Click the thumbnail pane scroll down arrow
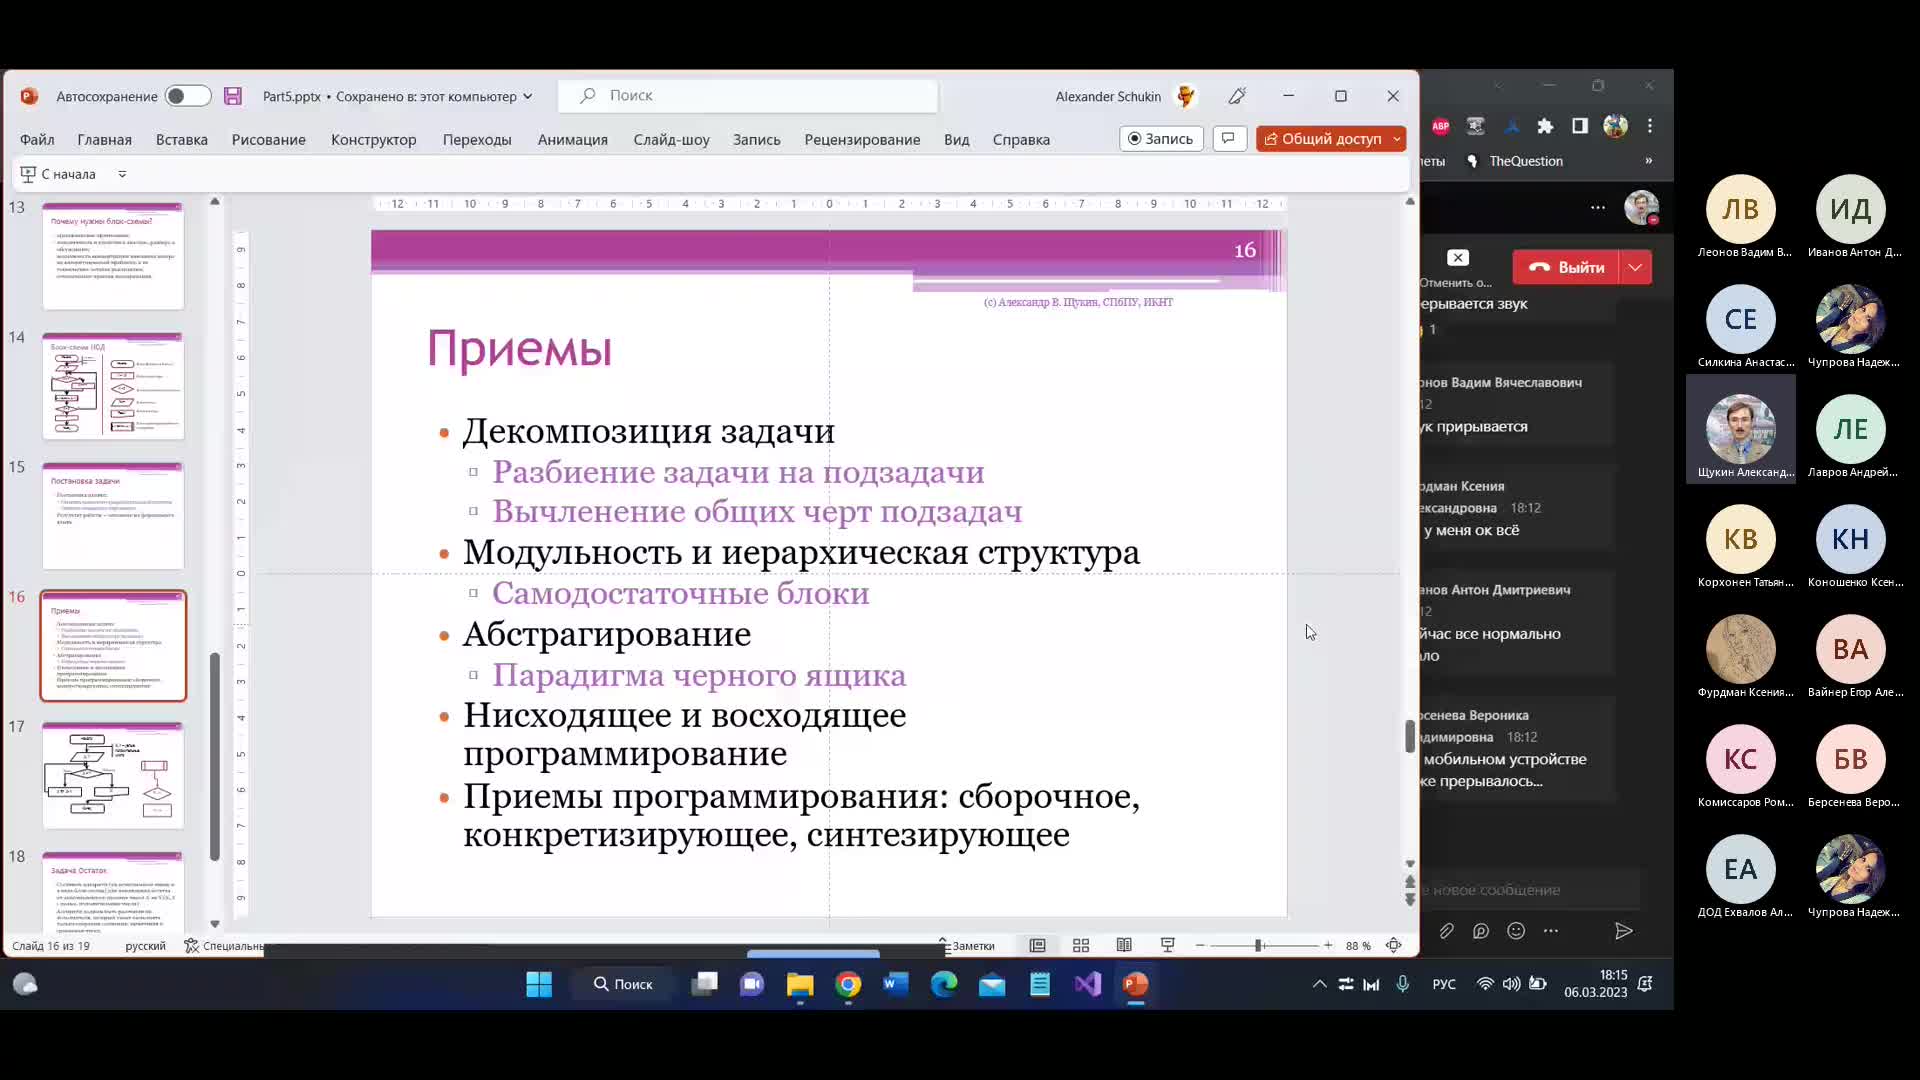1920x1080 pixels. [x=215, y=924]
